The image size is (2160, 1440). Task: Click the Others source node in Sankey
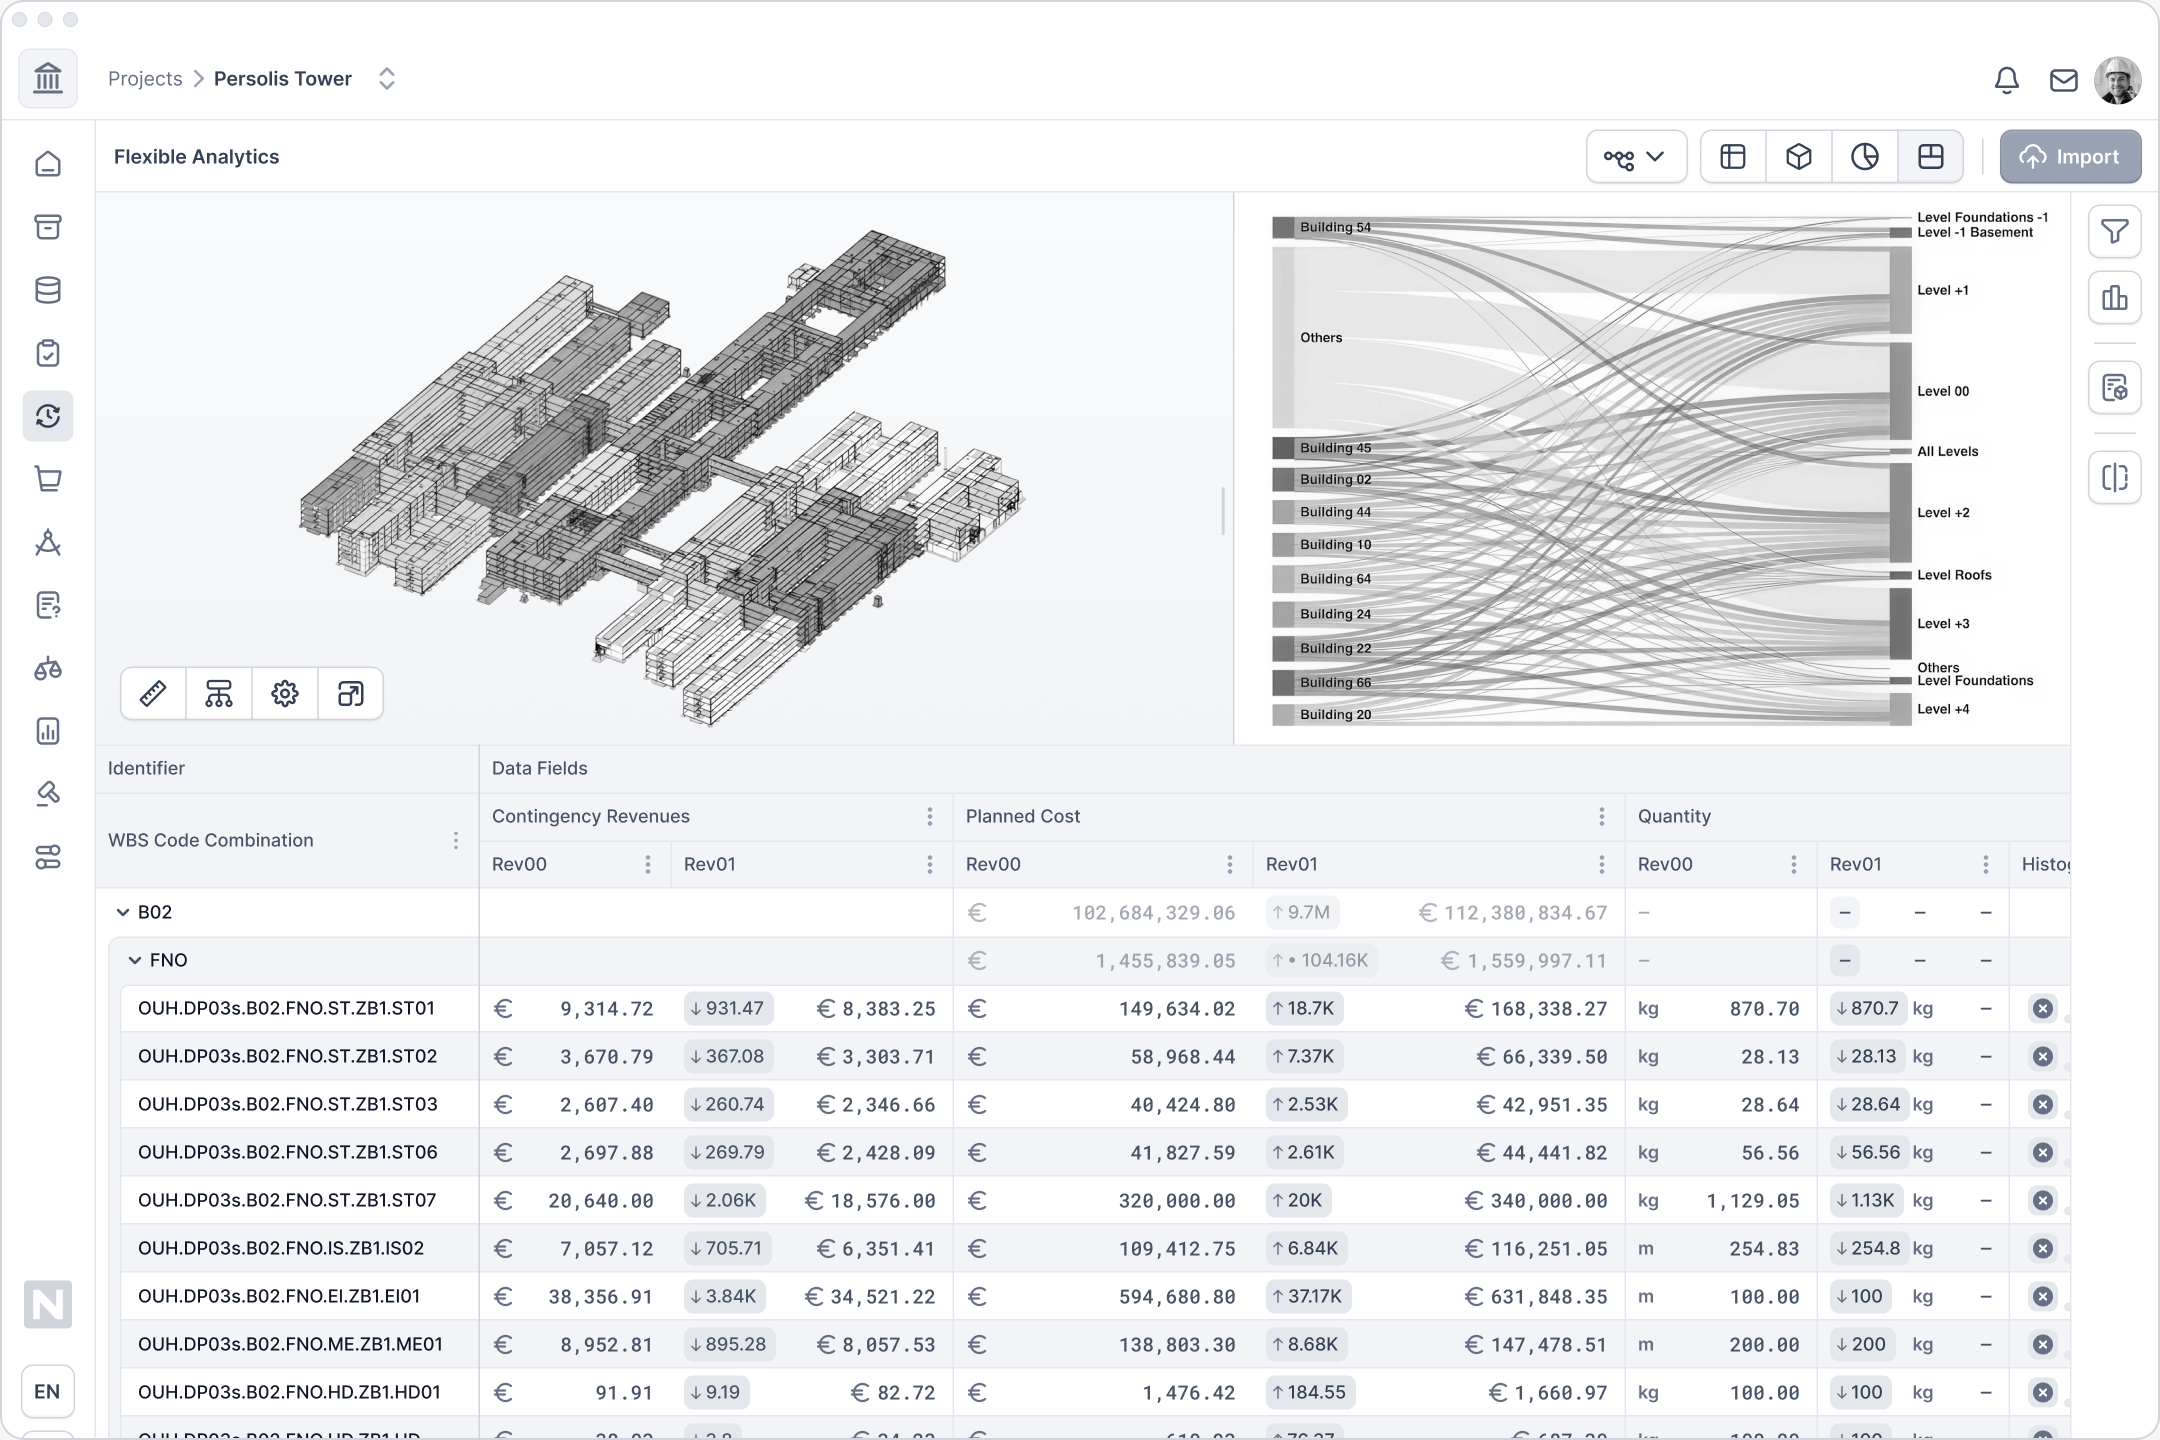(1283, 338)
